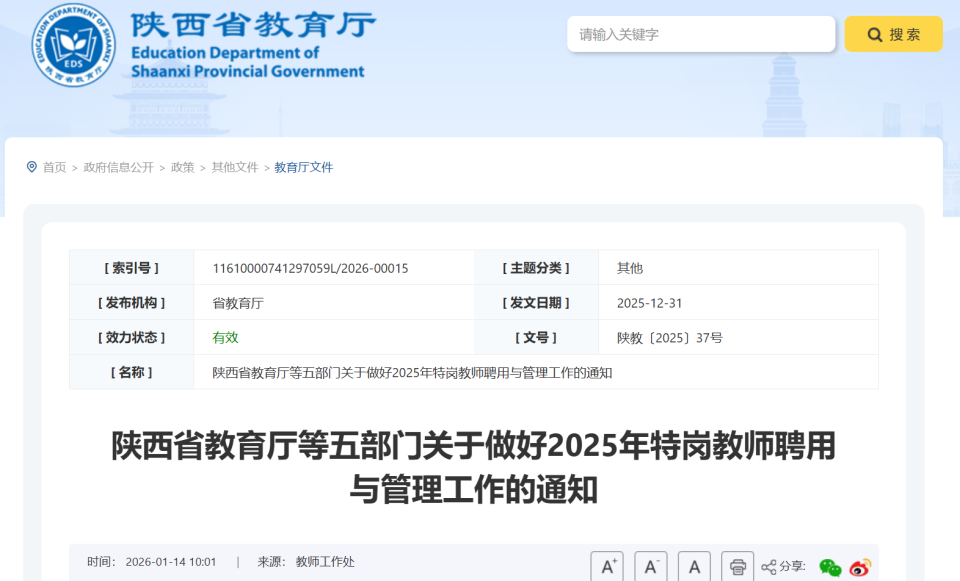Click the 教育厅文件 breadcrumb link
The image size is (960, 581).
(303, 166)
